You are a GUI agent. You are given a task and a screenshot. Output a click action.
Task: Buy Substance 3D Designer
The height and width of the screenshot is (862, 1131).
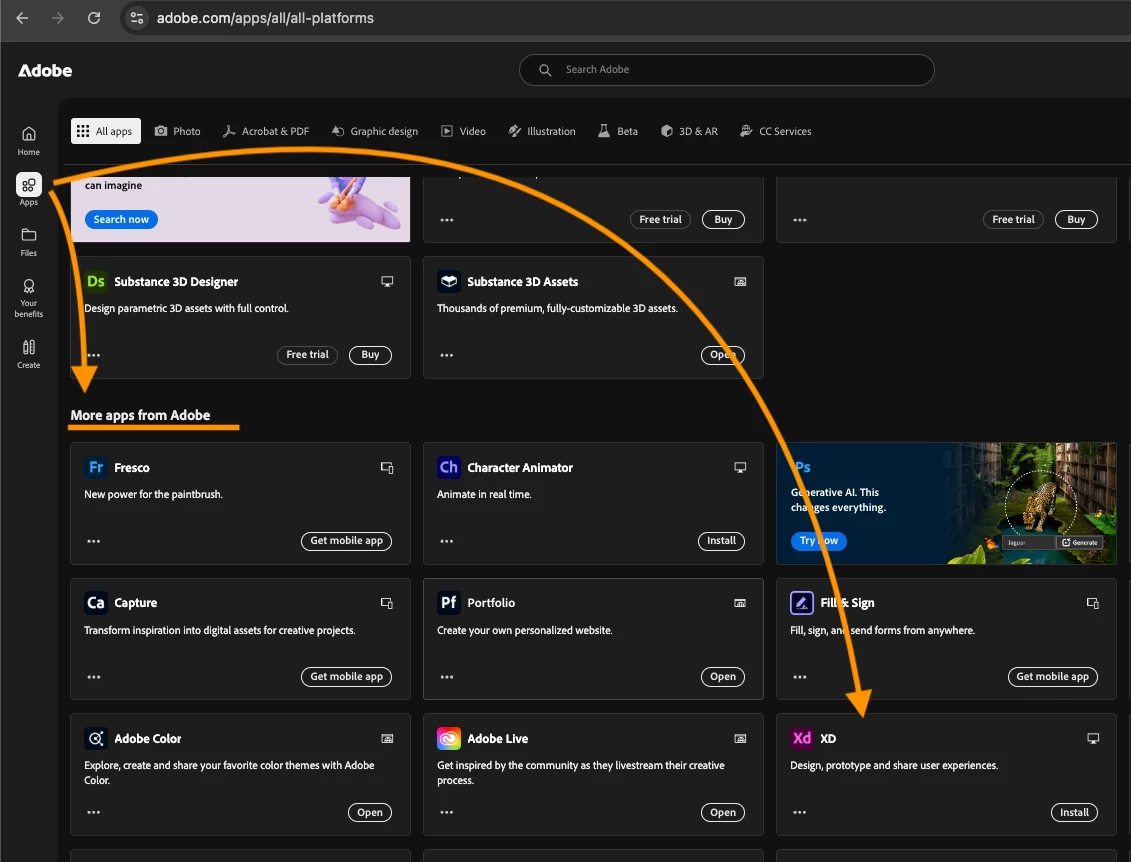370,355
